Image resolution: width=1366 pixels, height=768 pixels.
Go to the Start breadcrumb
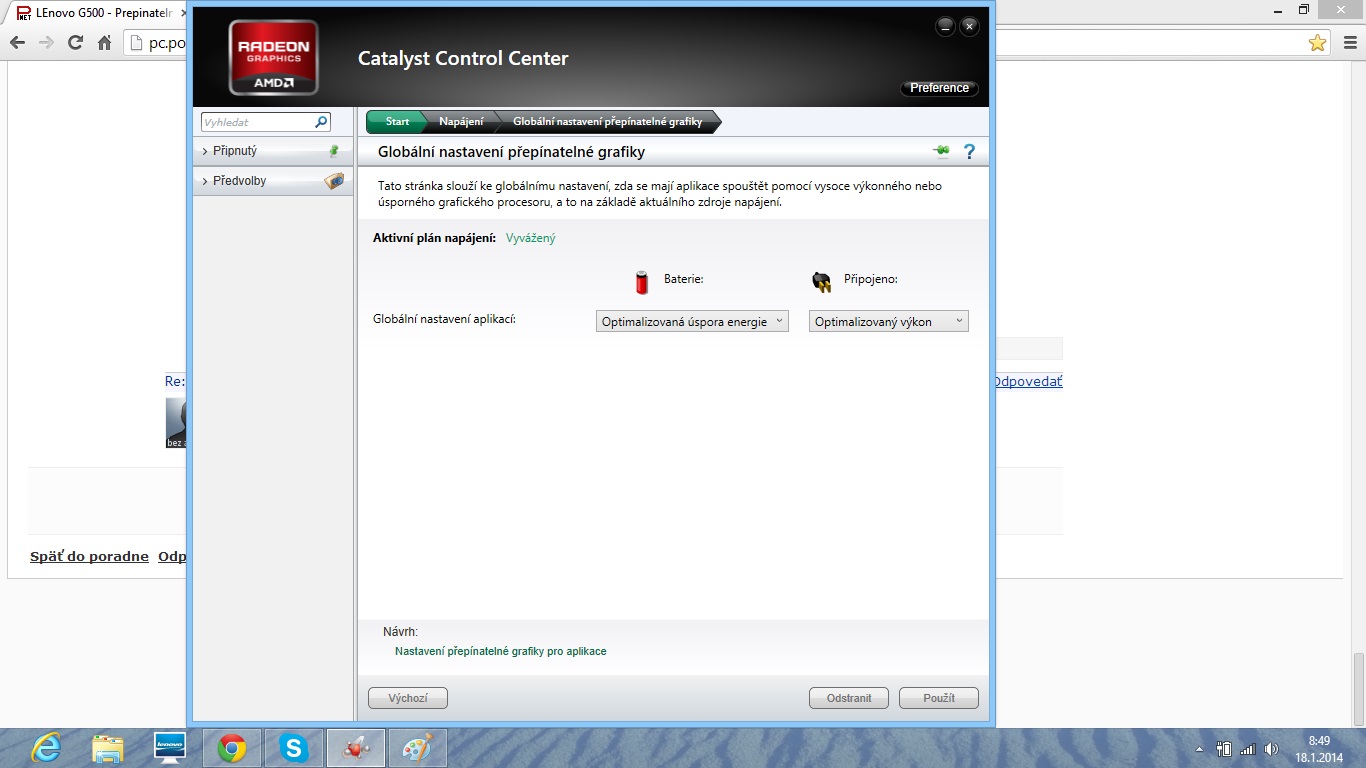click(397, 122)
